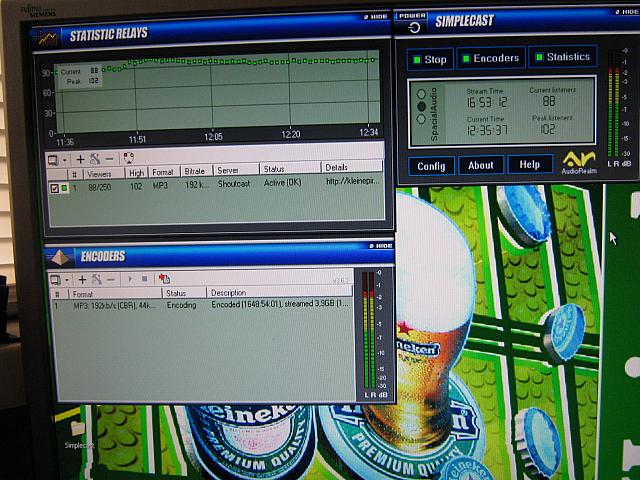This screenshot has width=640, height=480.
Task: Click the Format column header in Encoders
Action: tap(115, 294)
